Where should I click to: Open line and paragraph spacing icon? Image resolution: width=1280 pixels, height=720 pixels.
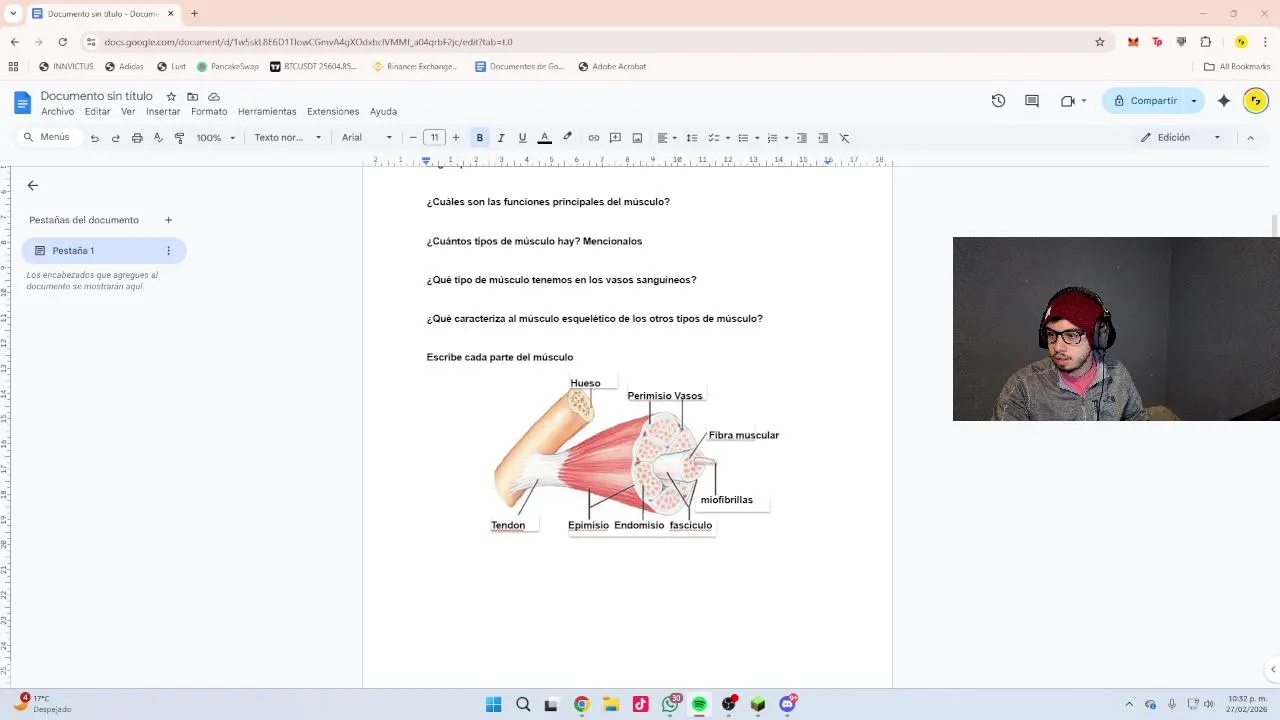[692, 138]
